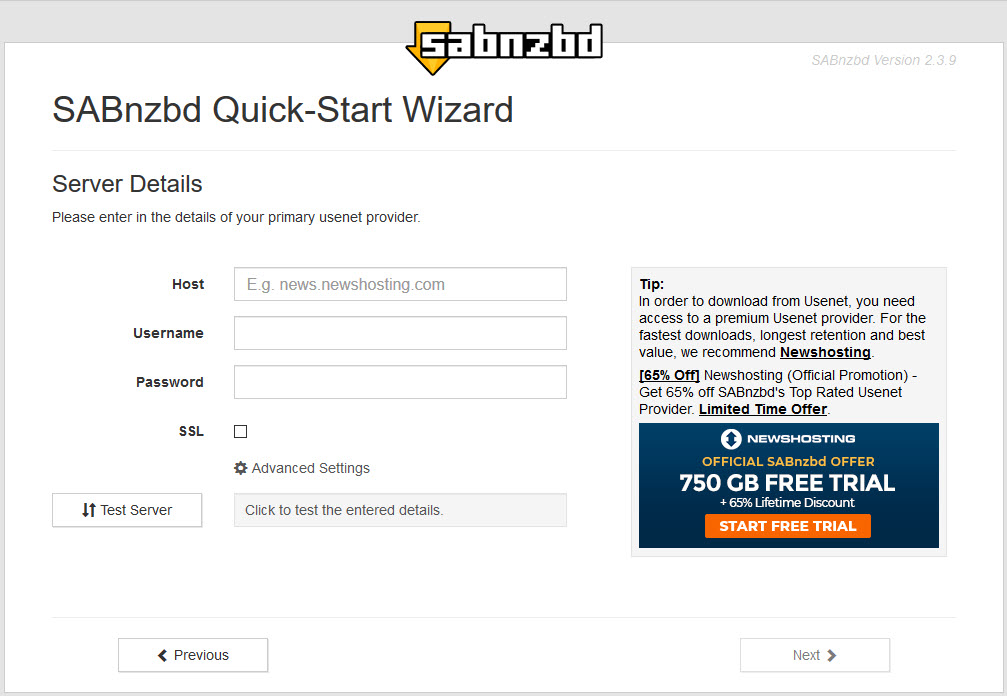Expand Advanced Settings section
1007x696 pixels.
tap(302, 468)
